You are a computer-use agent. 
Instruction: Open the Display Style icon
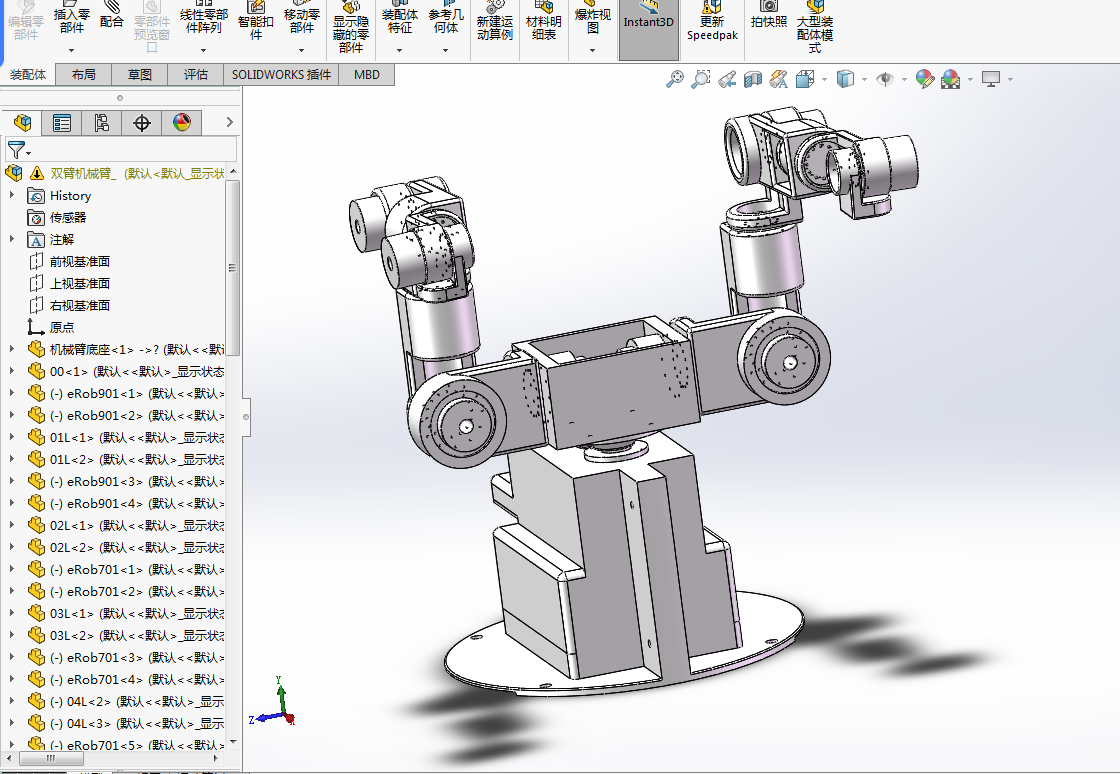pos(845,79)
